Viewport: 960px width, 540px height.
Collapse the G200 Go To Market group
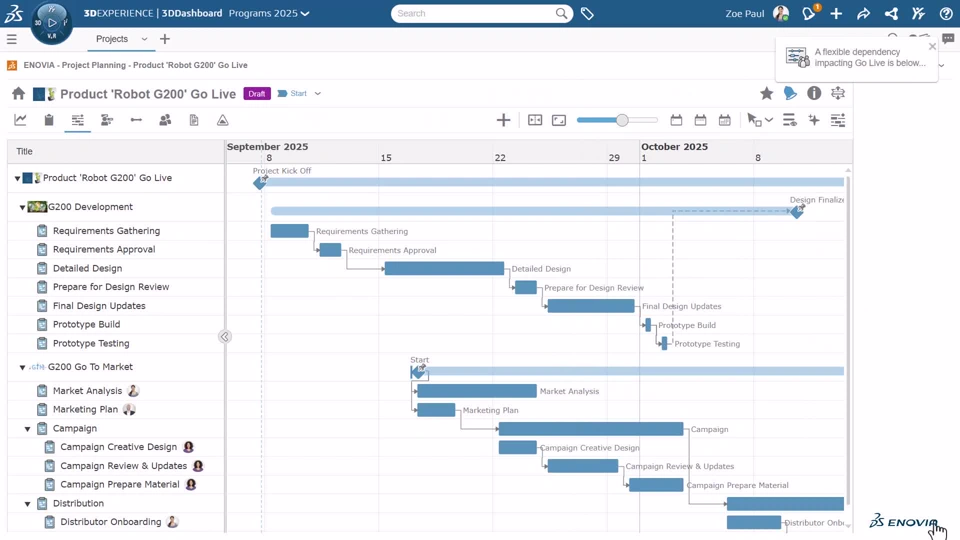coord(23,367)
